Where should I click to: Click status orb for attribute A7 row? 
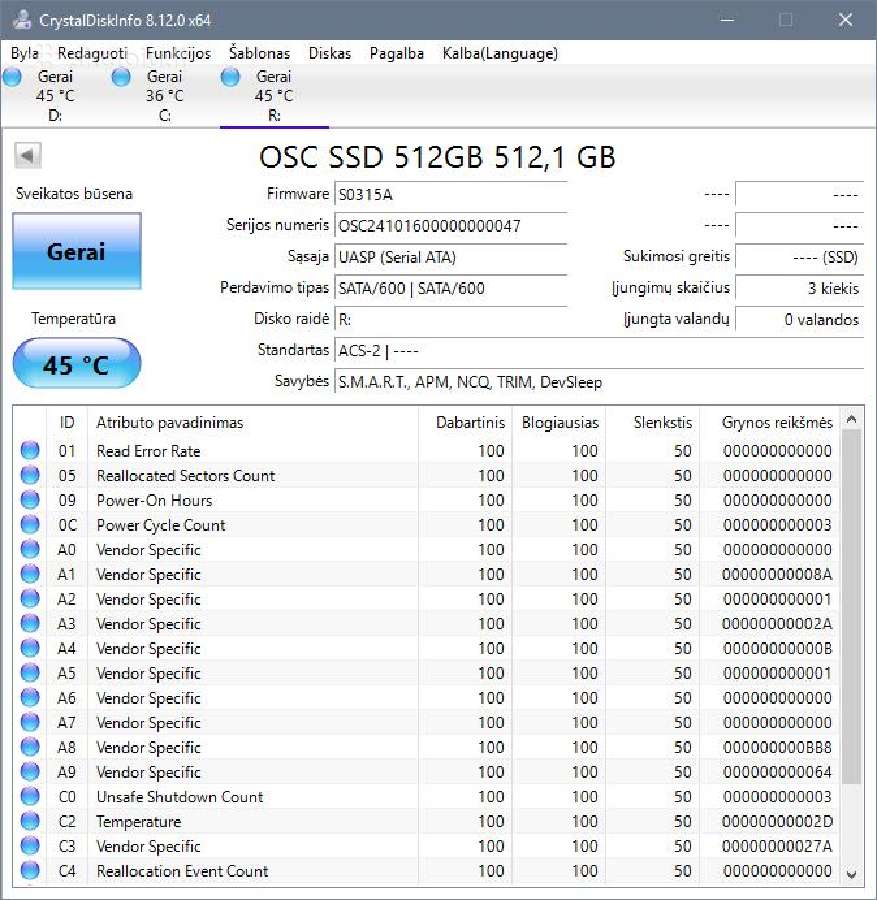point(30,722)
